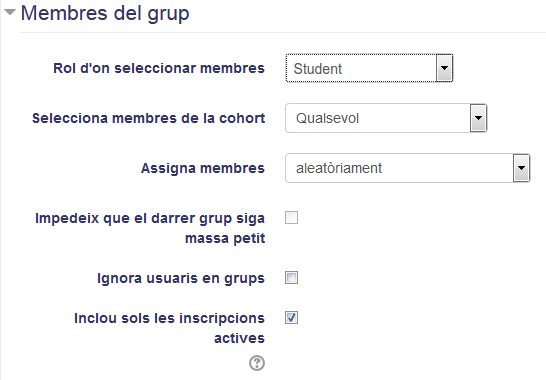Click the Rol d'on seleccionar membres label
This screenshot has width=546, height=380.
[x=159, y=68]
